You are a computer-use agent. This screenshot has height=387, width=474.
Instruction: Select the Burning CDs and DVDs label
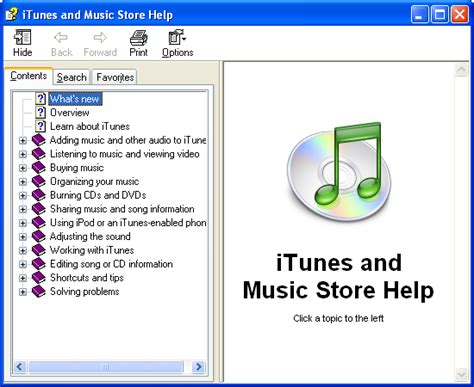click(98, 195)
